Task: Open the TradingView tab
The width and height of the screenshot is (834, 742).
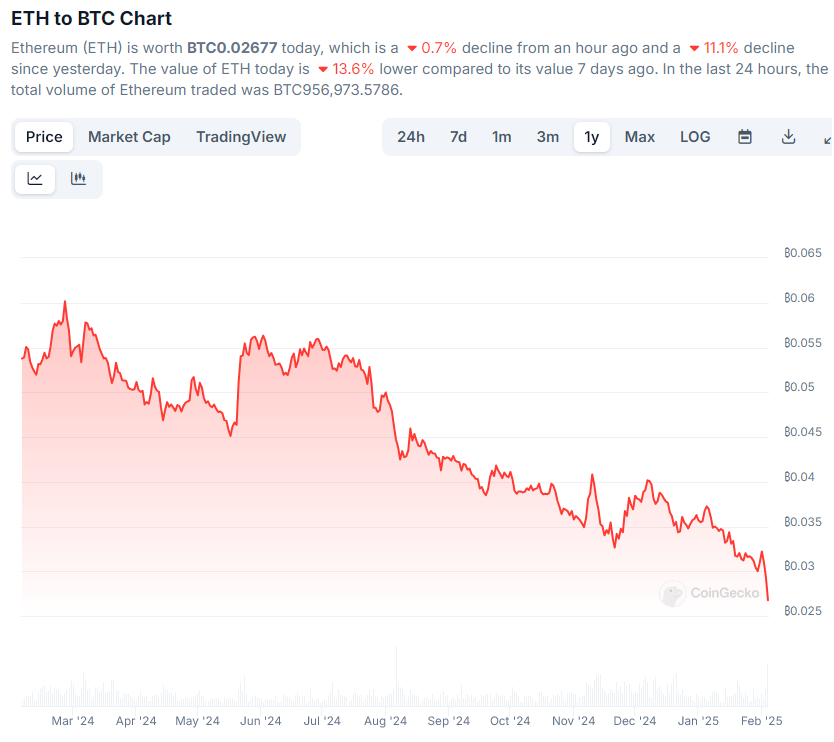Action: point(241,137)
